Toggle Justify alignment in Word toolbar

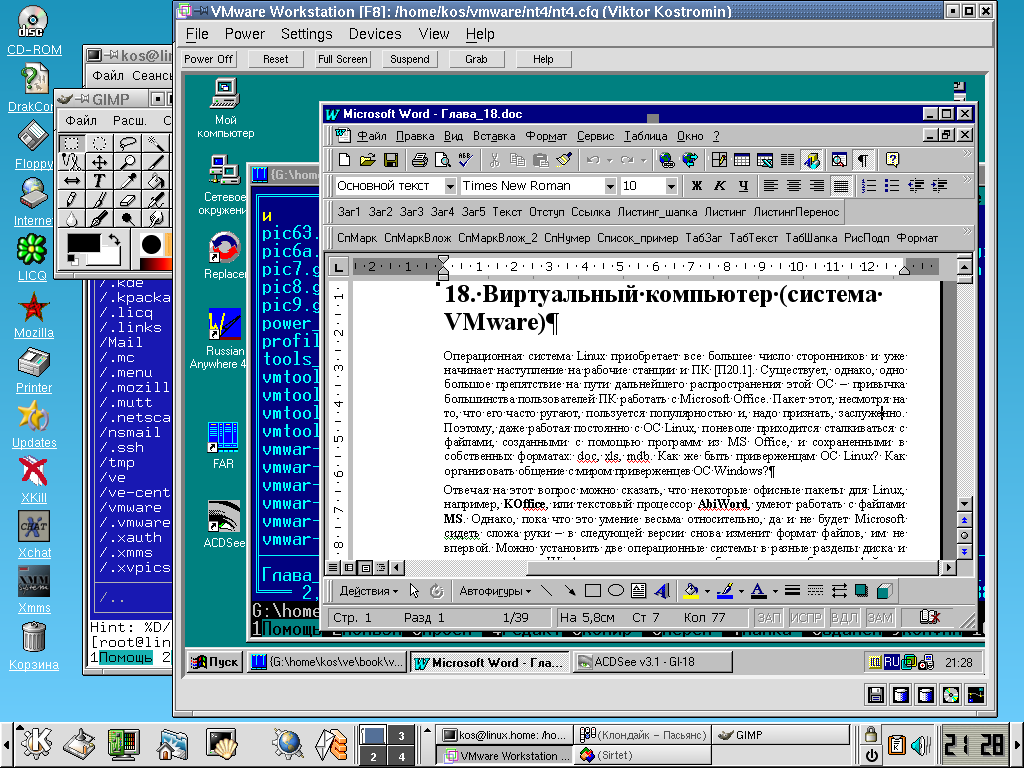[x=841, y=186]
